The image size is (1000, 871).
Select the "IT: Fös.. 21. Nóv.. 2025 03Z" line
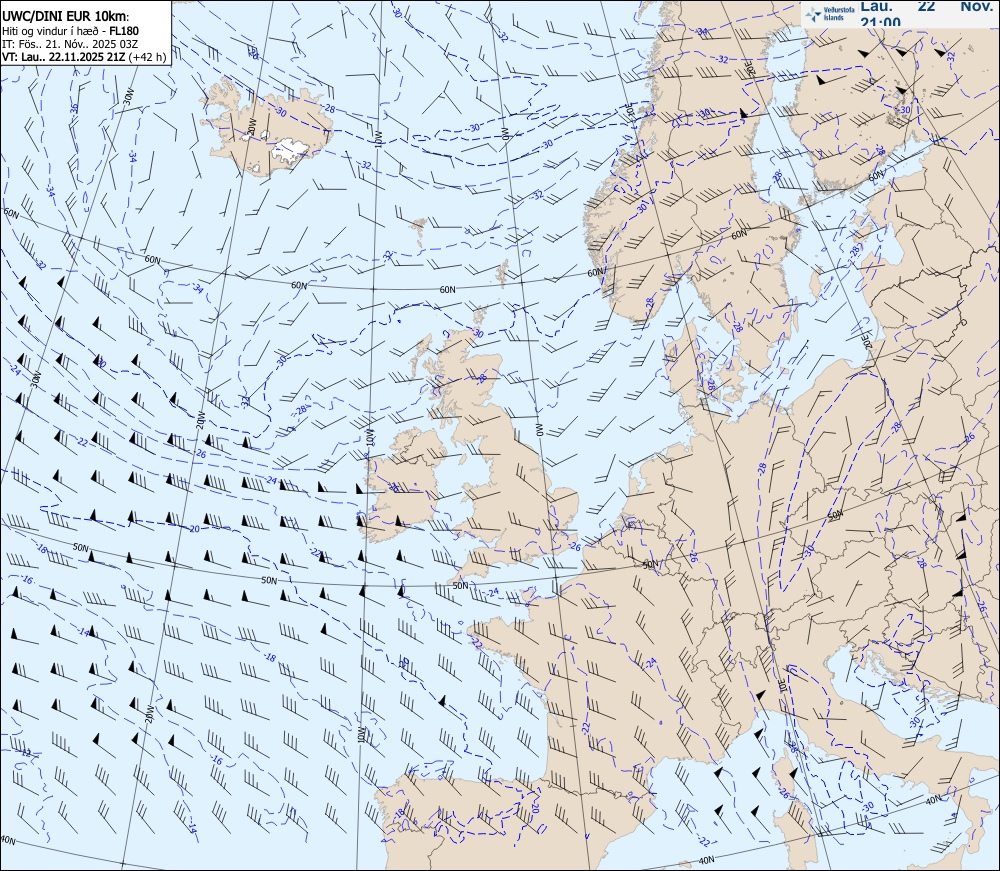point(69,44)
